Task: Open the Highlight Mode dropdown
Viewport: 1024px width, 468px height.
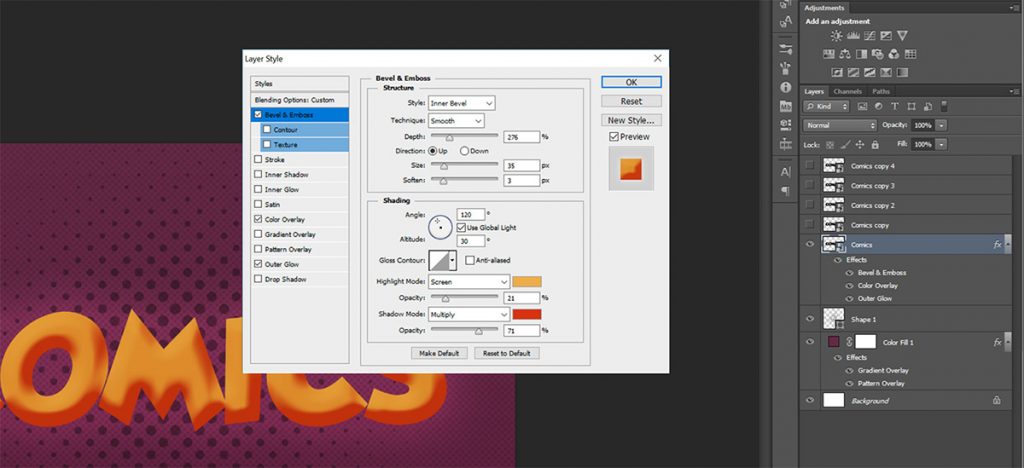Action: coord(469,282)
